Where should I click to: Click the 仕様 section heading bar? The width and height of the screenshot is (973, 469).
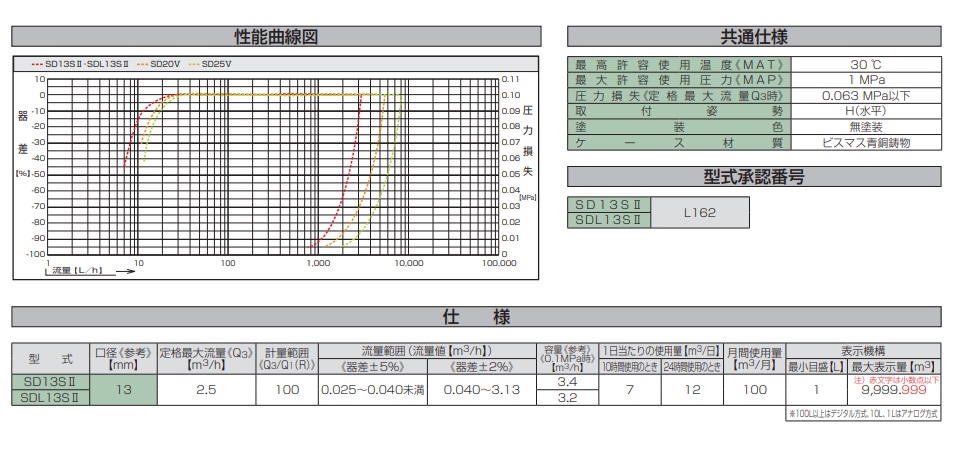click(476, 317)
